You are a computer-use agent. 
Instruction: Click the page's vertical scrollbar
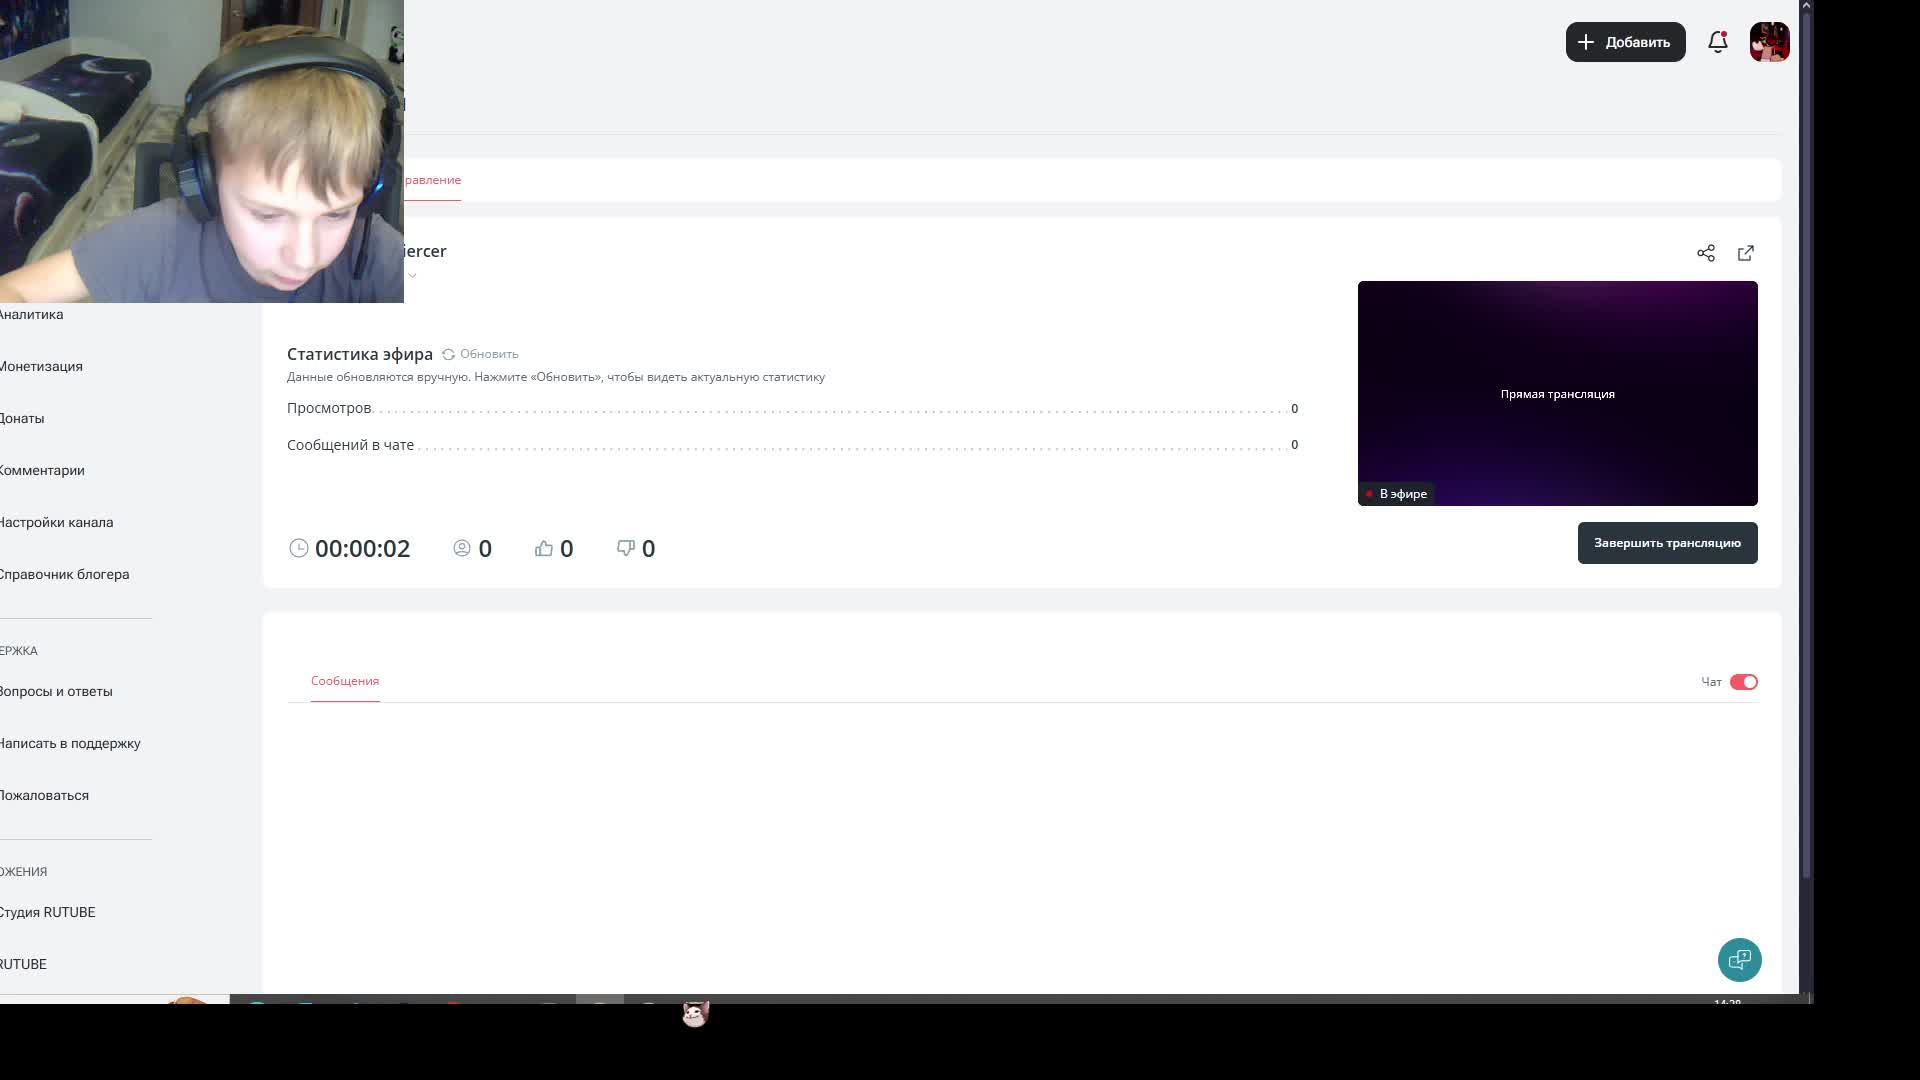tap(1806, 440)
